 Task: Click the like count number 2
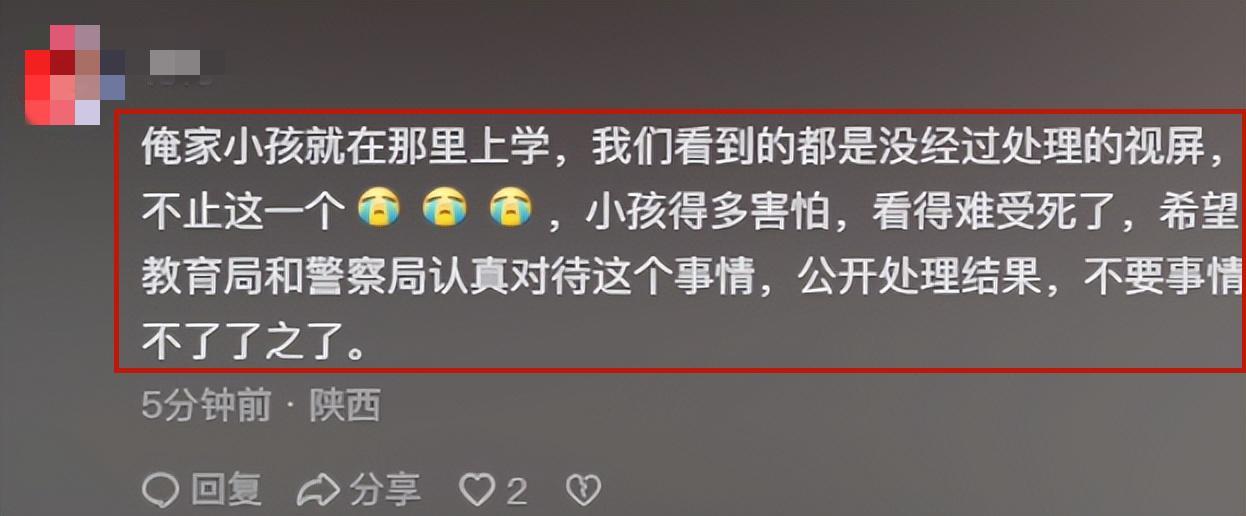click(516, 491)
